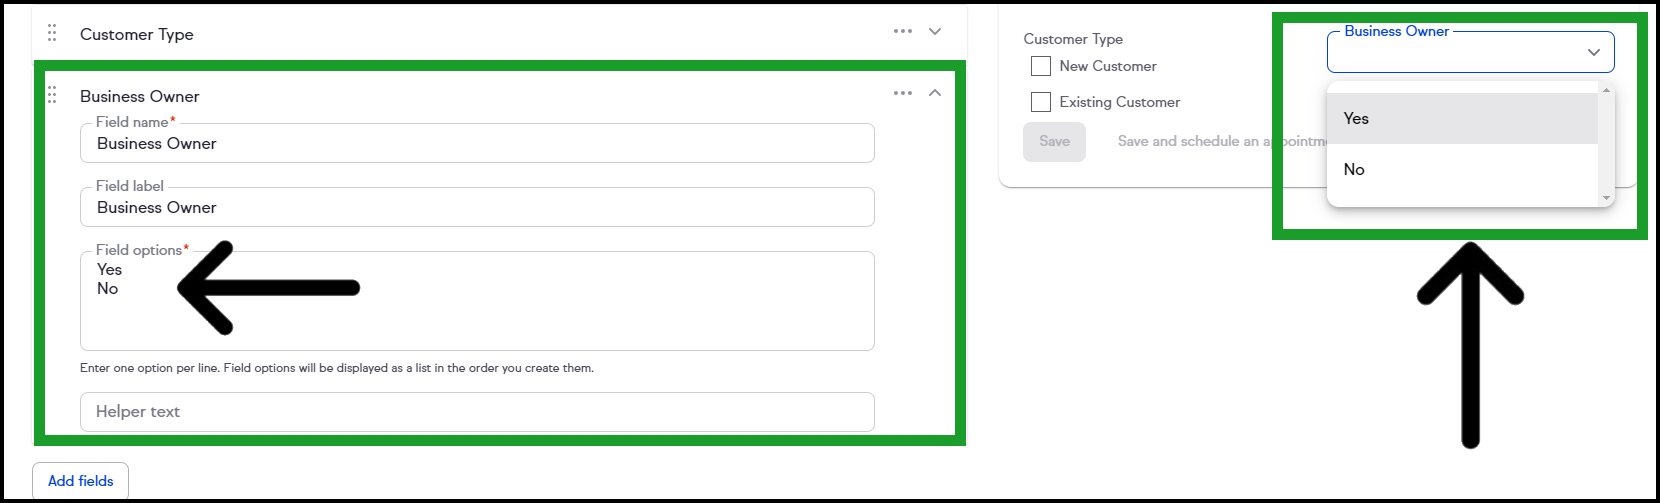Screen dimensions: 1660x503
Task: Click the Helper text input field
Action: [x=477, y=412]
